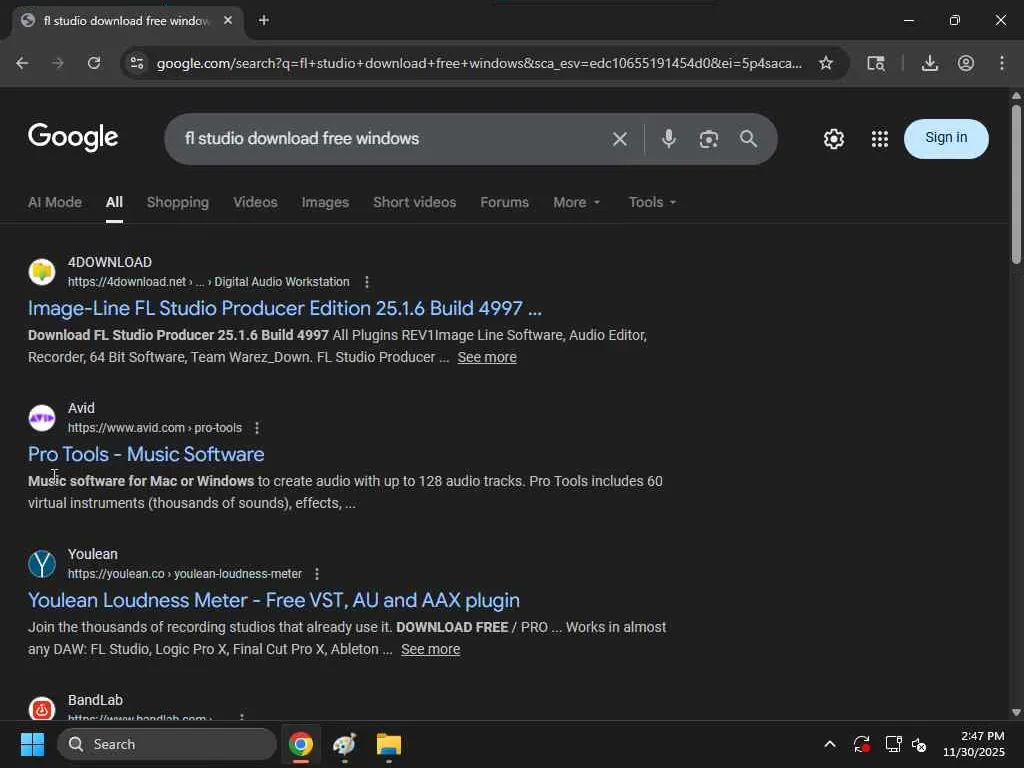Open the Google apps grid
This screenshot has height=768, width=1024.
point(880,138)
